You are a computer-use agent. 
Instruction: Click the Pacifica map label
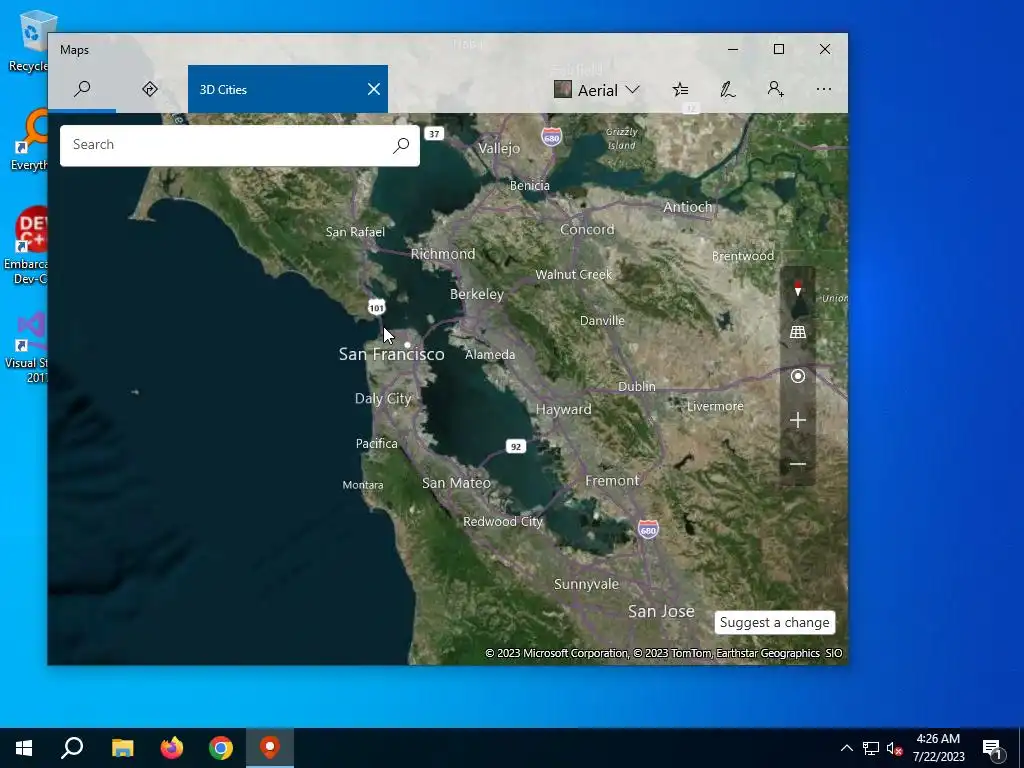[376, 444]
